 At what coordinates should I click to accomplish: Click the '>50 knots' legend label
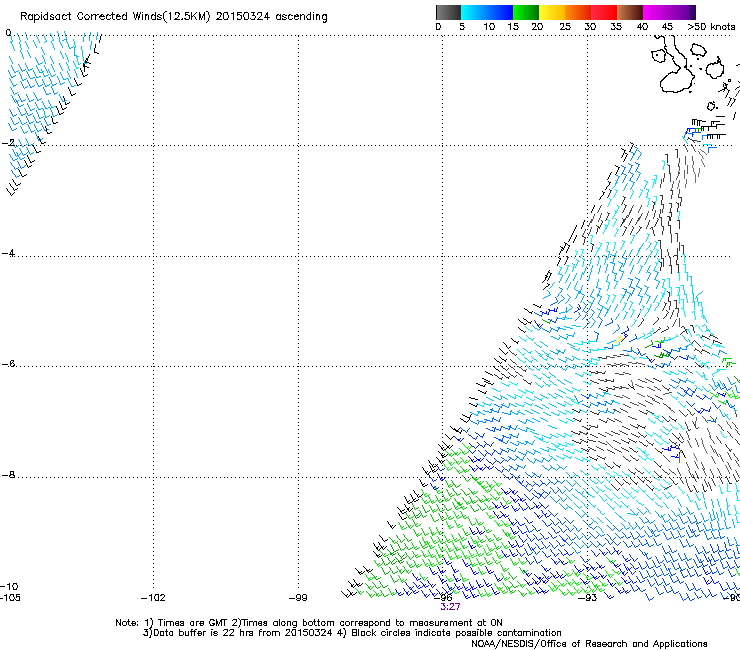(x=711, y=27)
